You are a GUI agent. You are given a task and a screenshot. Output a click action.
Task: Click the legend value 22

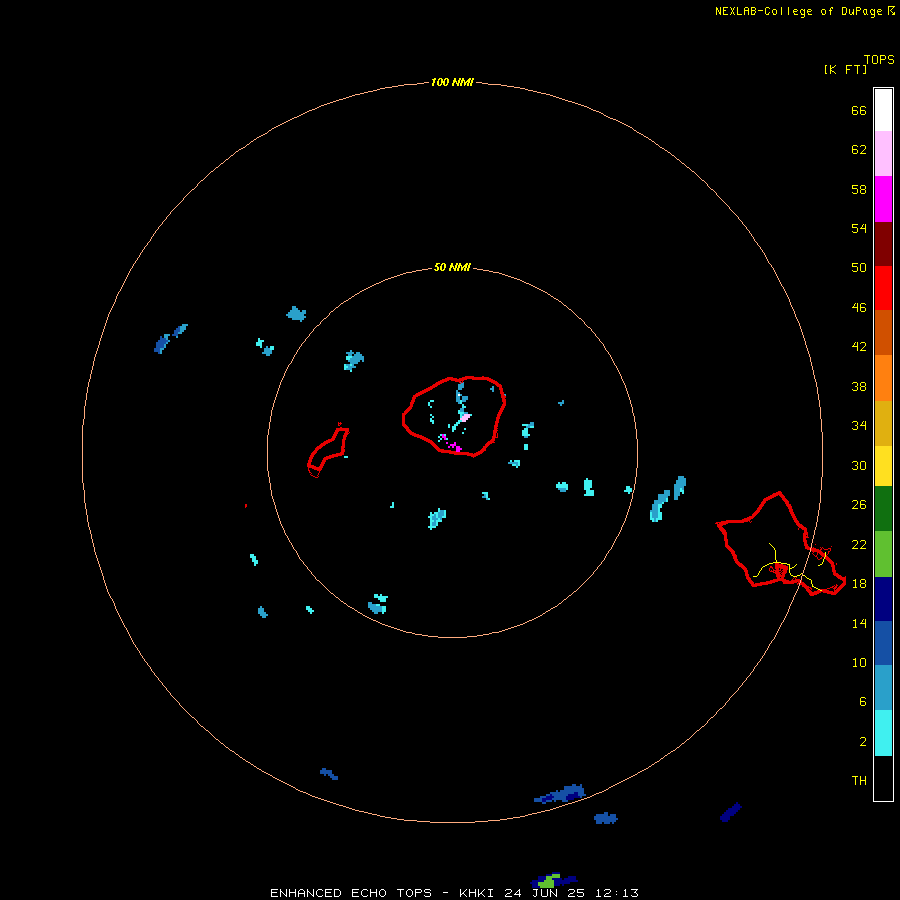[x=859, y=544]
